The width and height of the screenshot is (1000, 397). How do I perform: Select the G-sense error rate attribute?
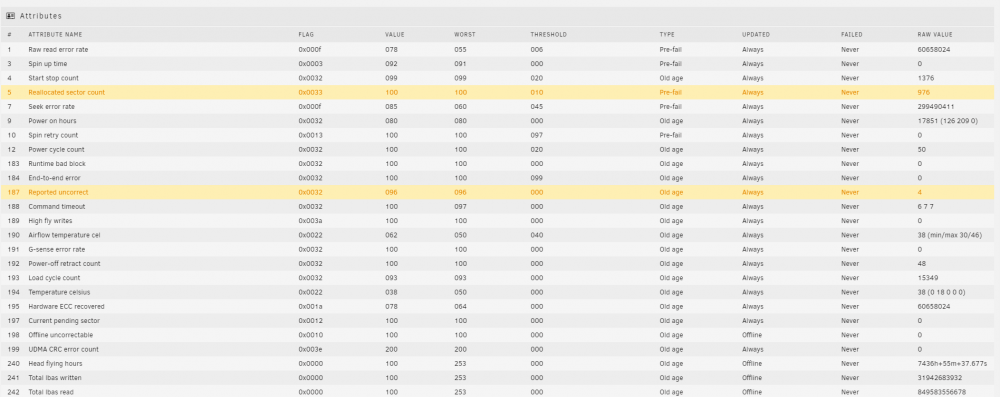click(x=56, y=250)
